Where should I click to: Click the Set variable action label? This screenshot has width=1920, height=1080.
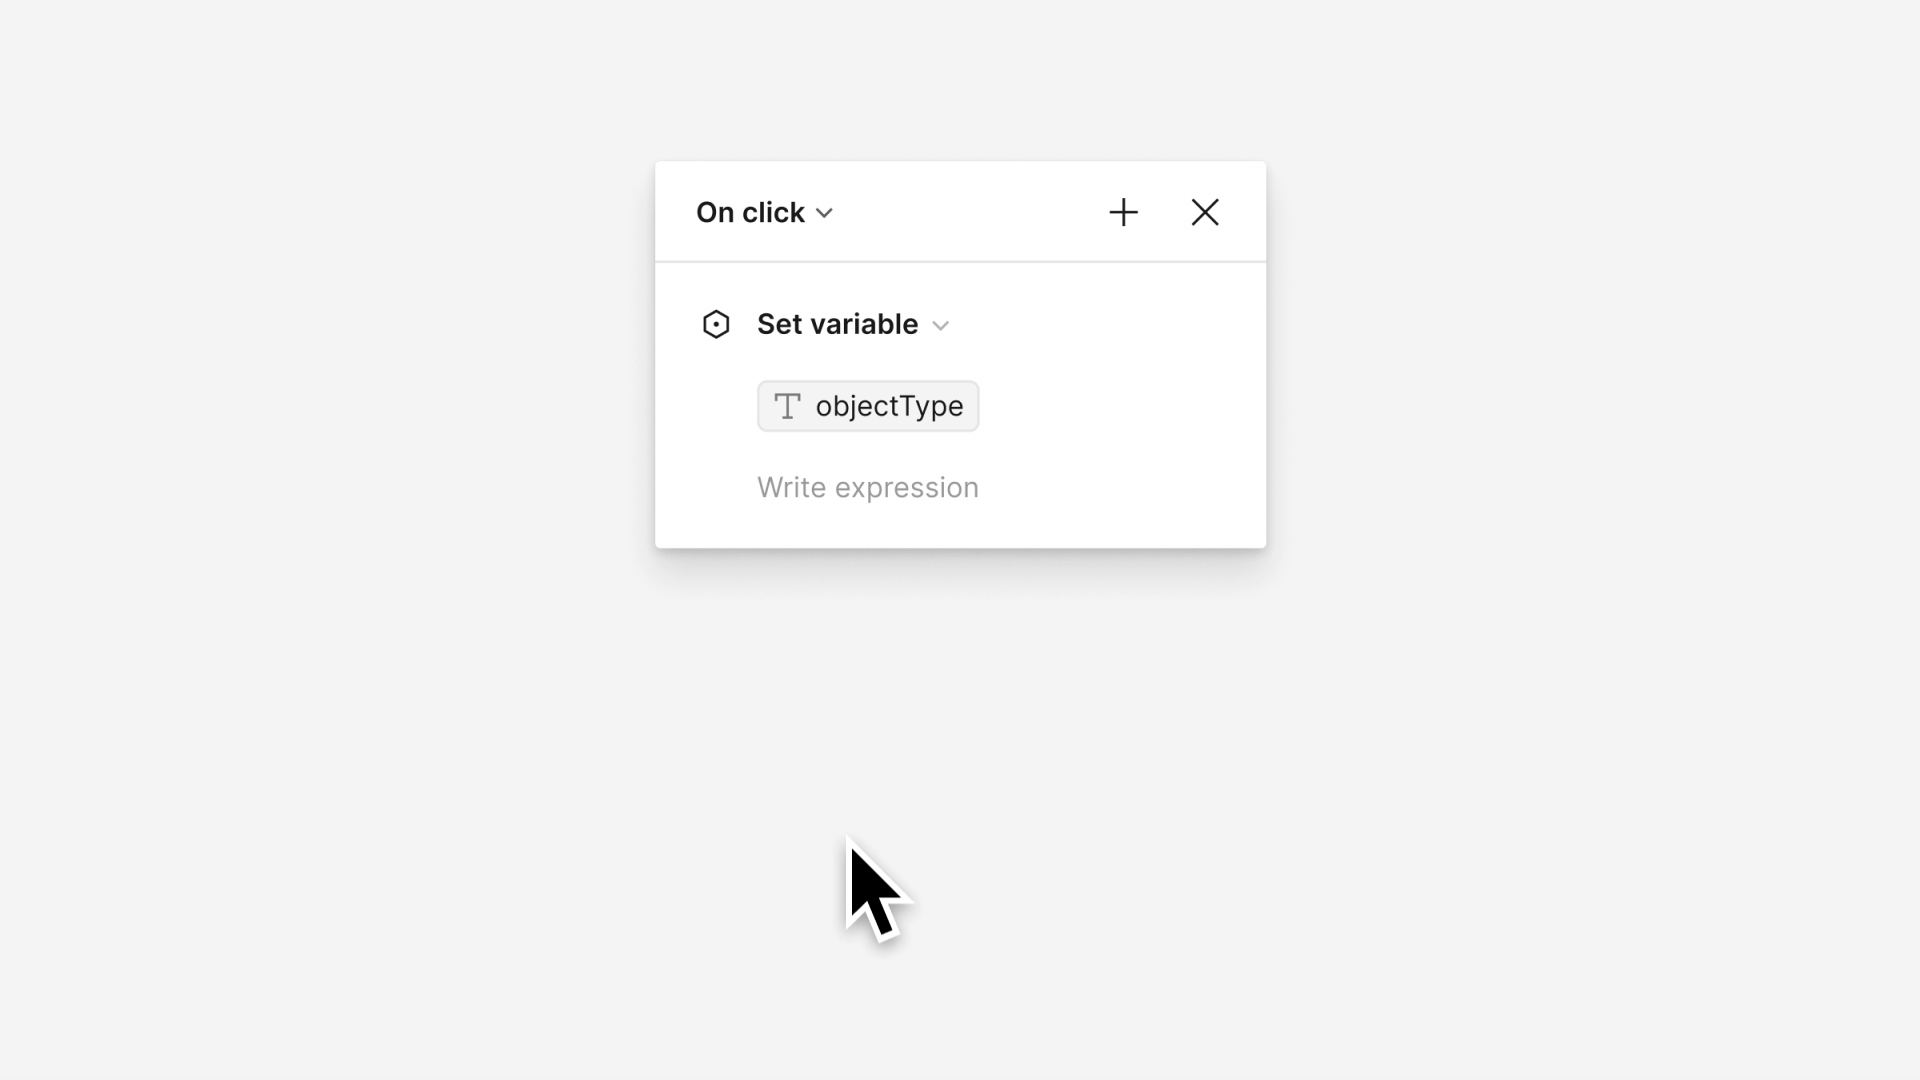(x=837, y=324)
